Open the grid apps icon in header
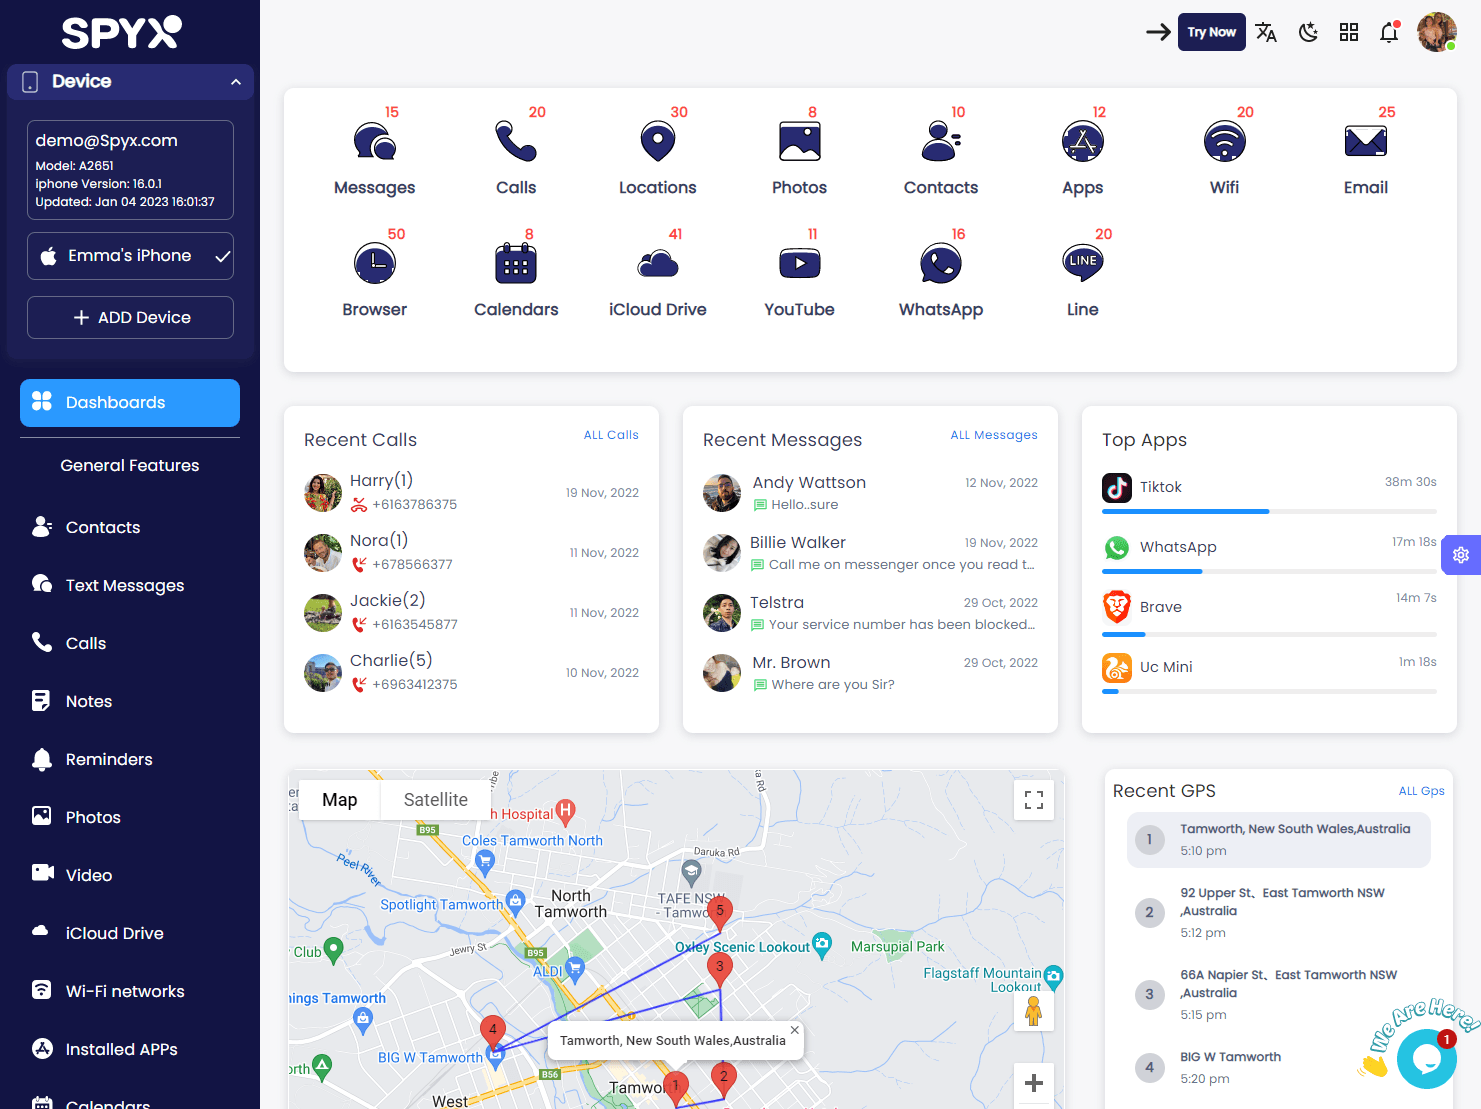 (x=1349, y=32)
